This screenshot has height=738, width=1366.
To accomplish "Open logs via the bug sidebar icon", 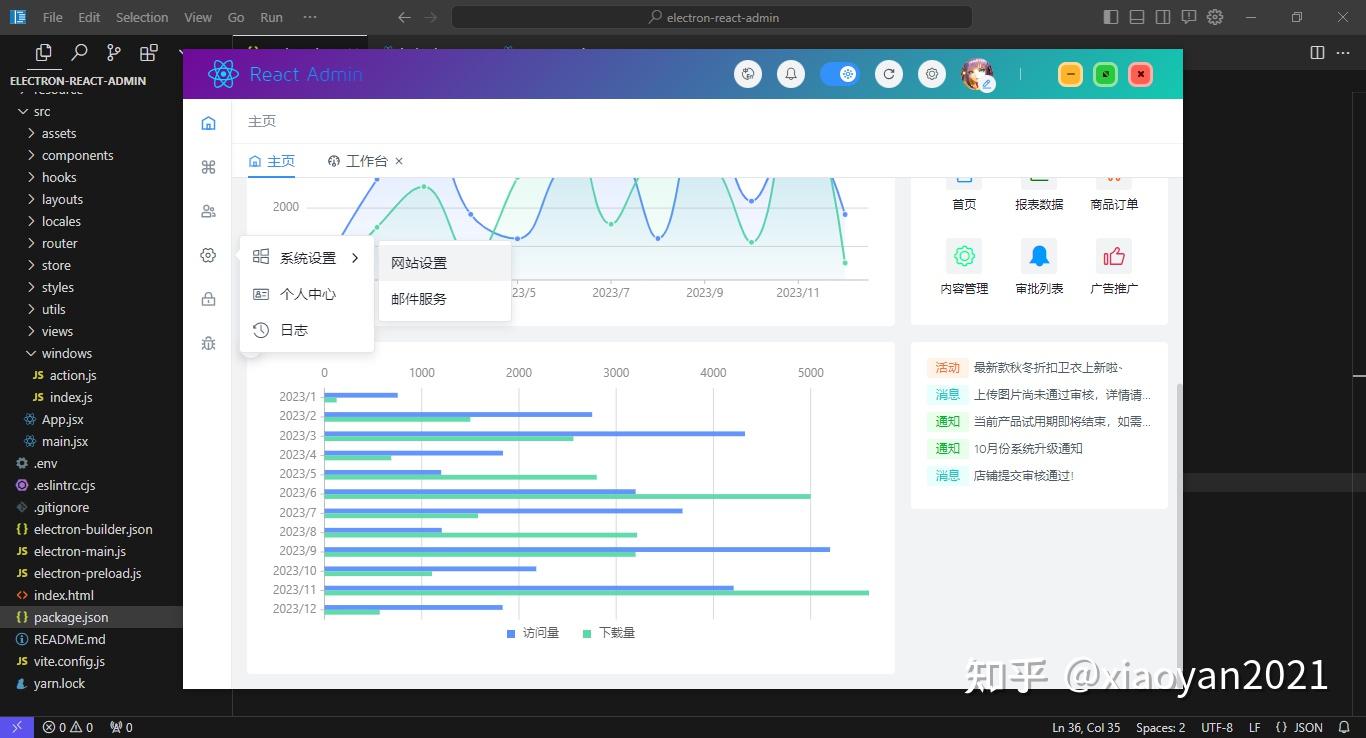I will coord(208,342).
